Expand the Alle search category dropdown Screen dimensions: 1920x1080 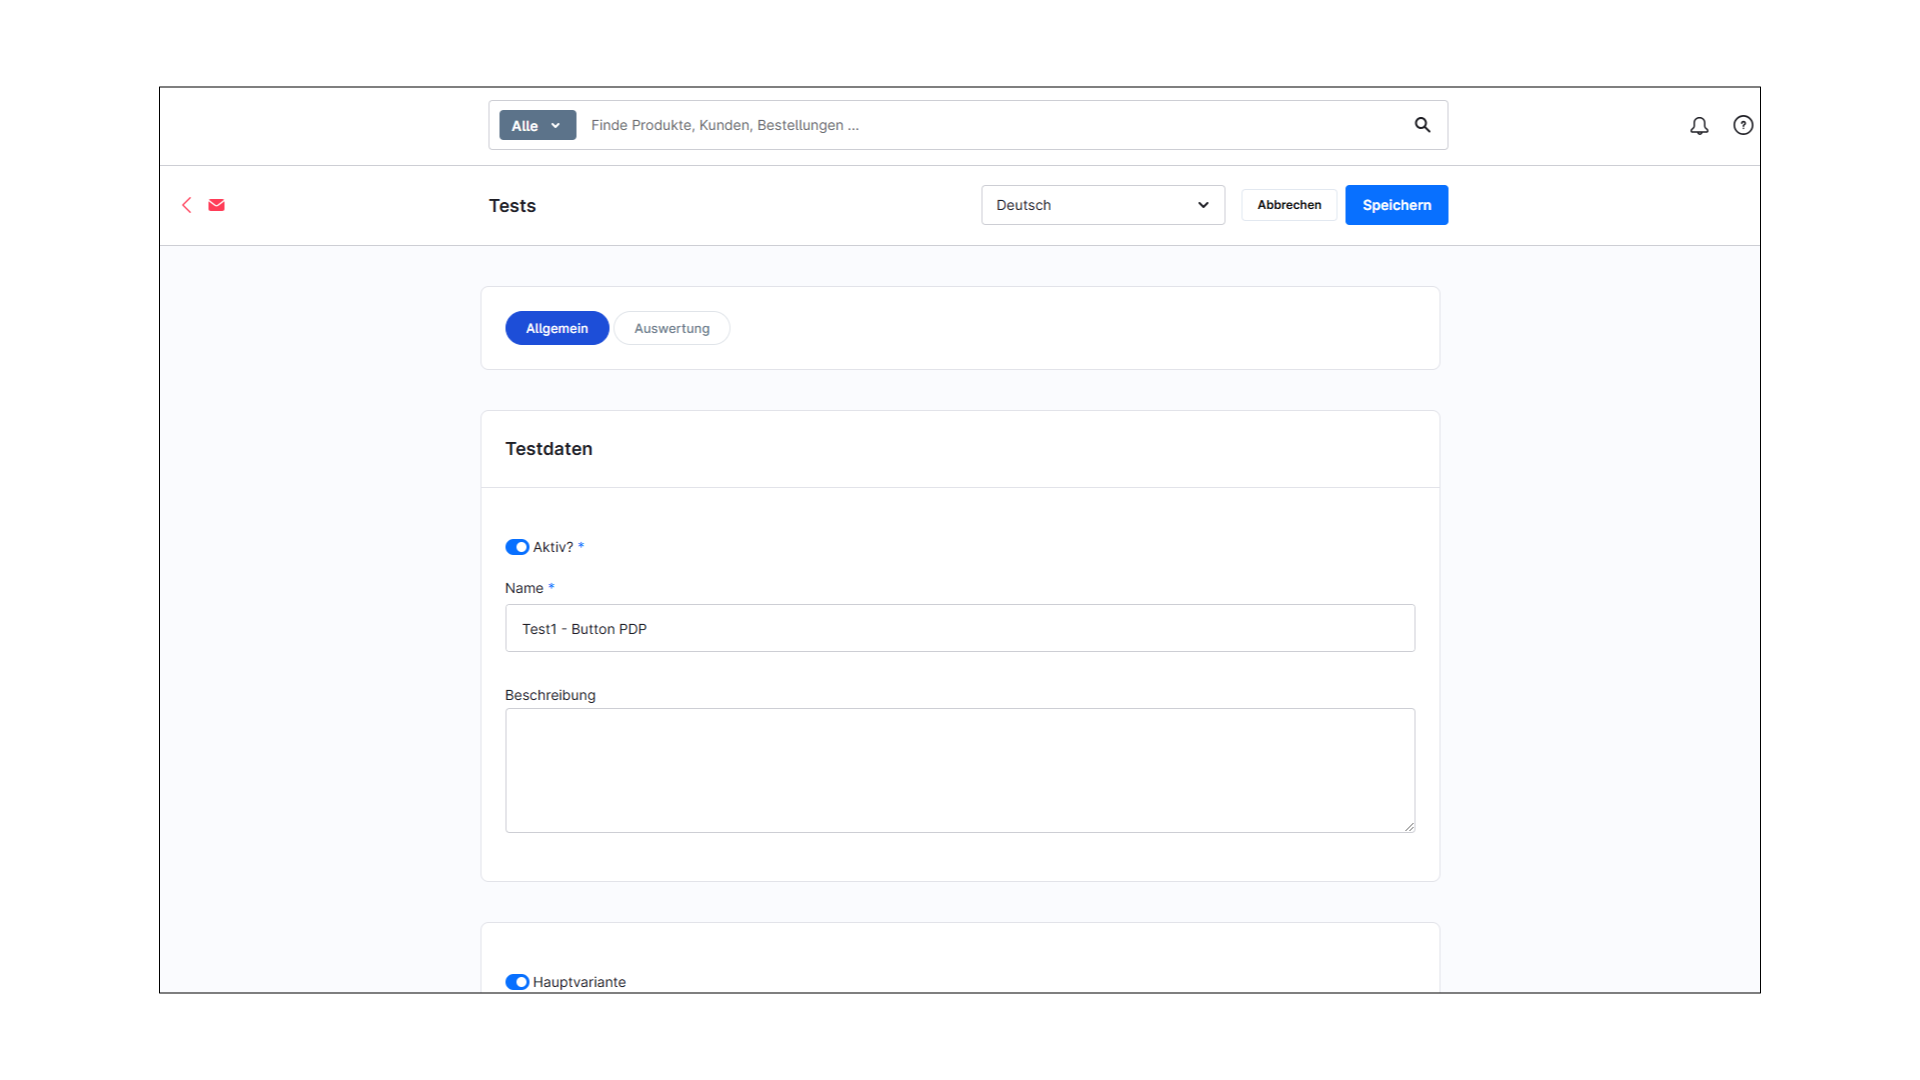point(537,125)
